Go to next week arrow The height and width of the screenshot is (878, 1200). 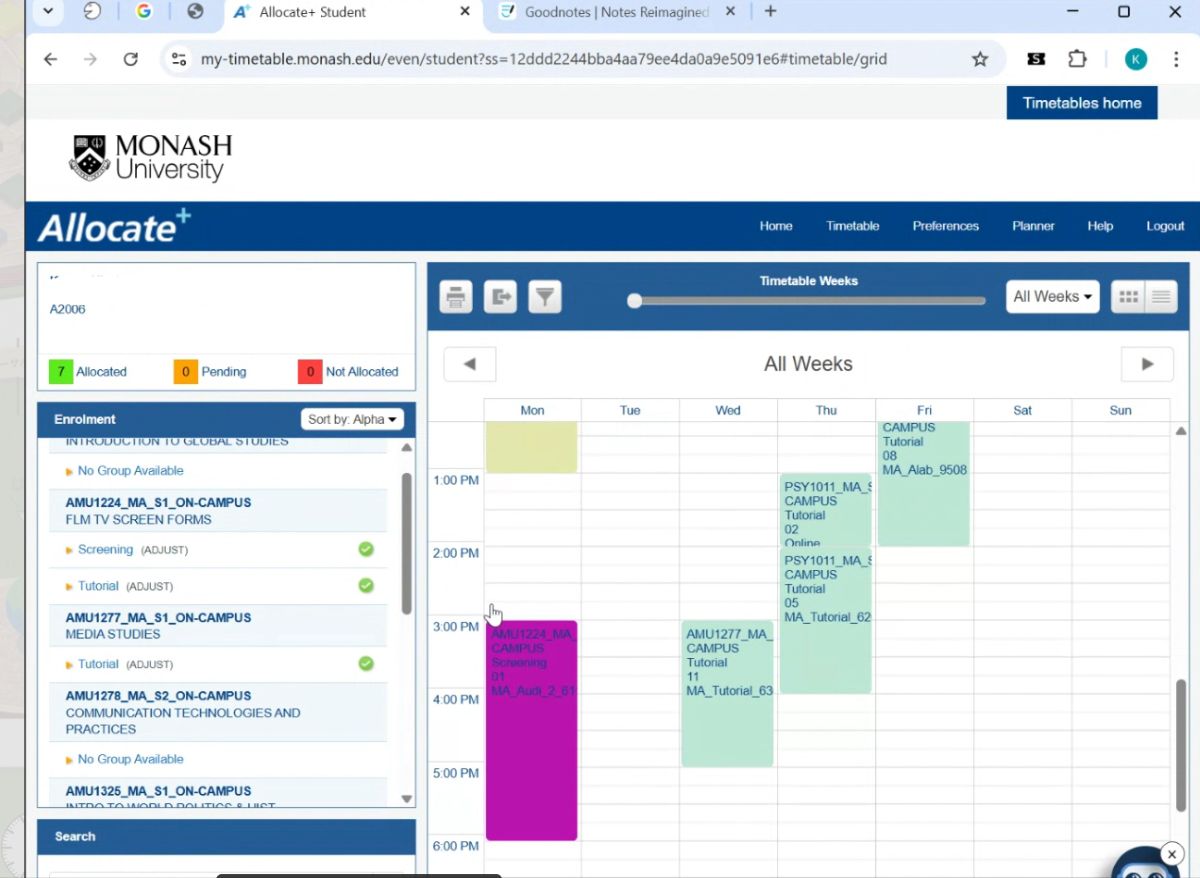click(x=1147, y=364)
